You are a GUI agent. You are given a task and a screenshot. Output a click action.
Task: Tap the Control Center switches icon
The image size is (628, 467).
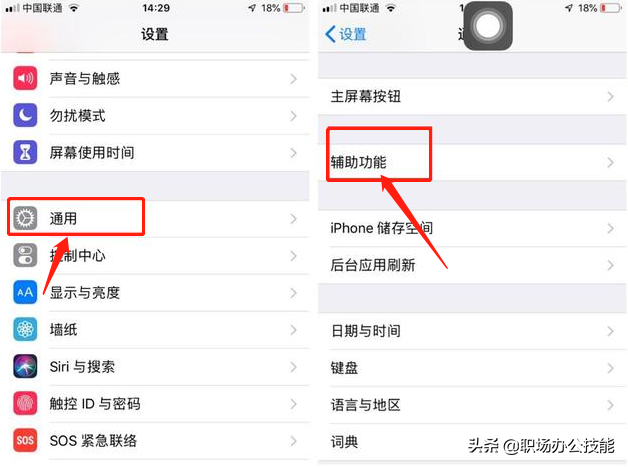coord(25,255)
